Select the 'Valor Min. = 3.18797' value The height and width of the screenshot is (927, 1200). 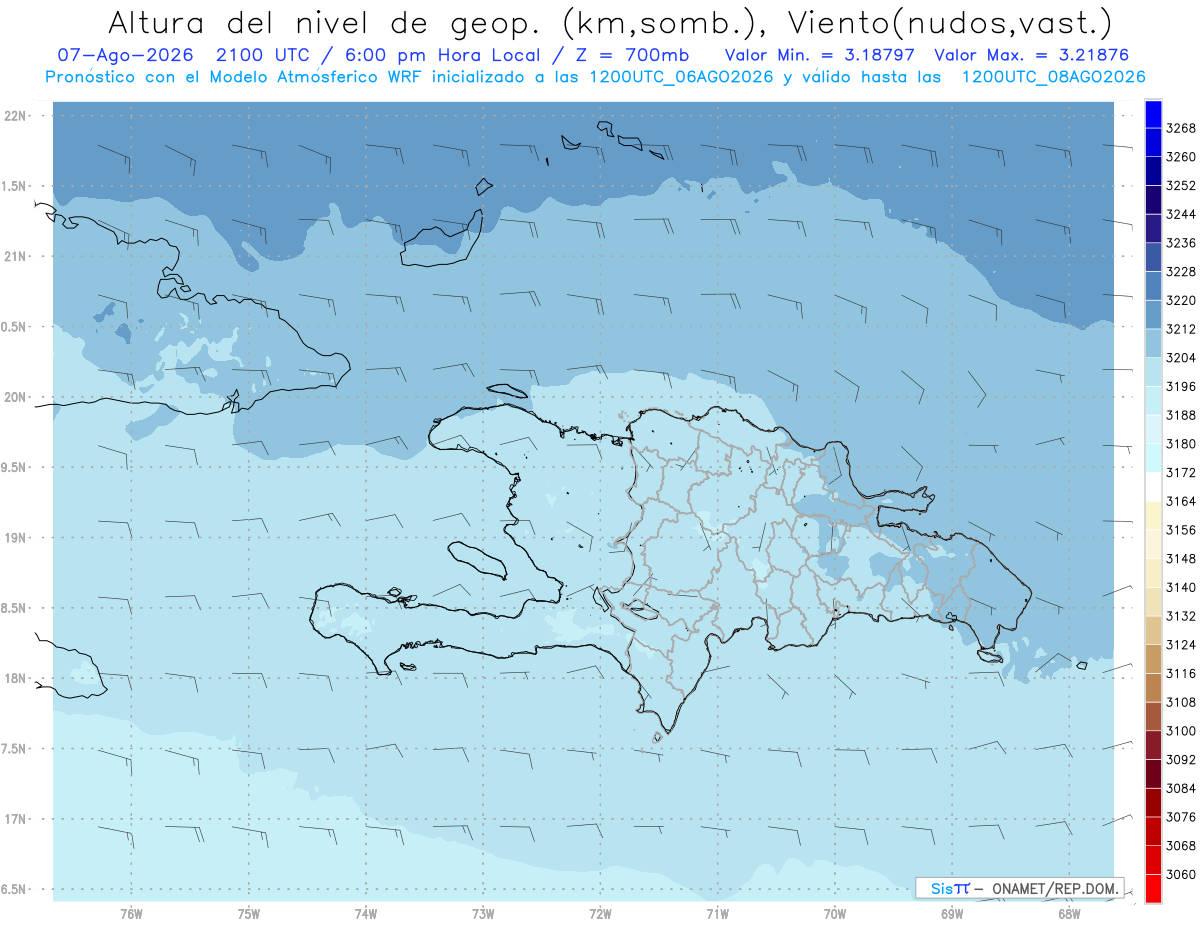[820, 54]
